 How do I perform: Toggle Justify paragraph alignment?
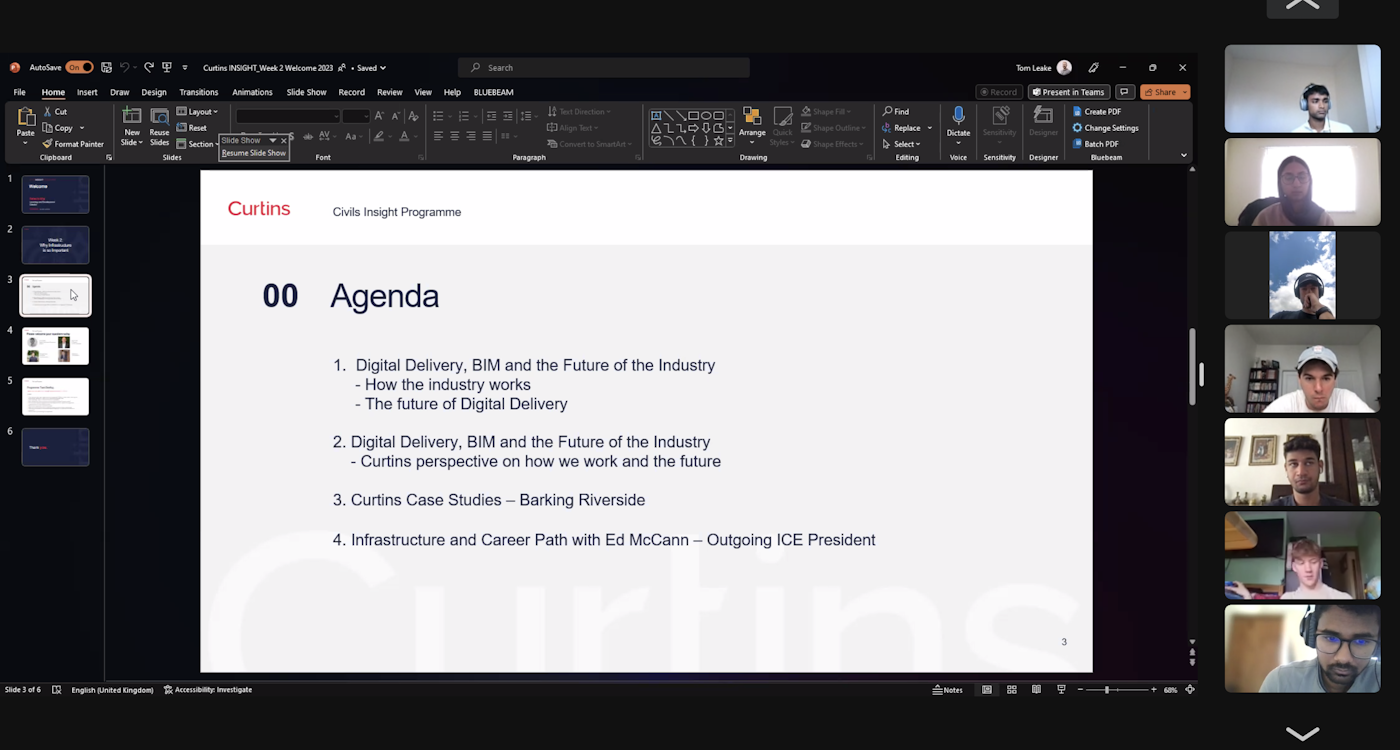click(x=487, y=136)
